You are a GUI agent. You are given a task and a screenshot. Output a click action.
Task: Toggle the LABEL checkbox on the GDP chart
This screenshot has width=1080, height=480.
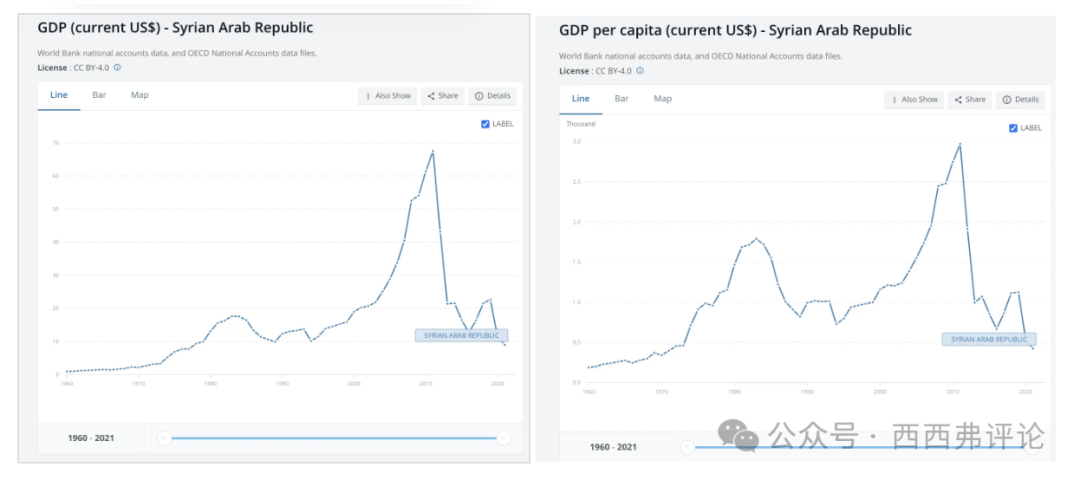485,124
